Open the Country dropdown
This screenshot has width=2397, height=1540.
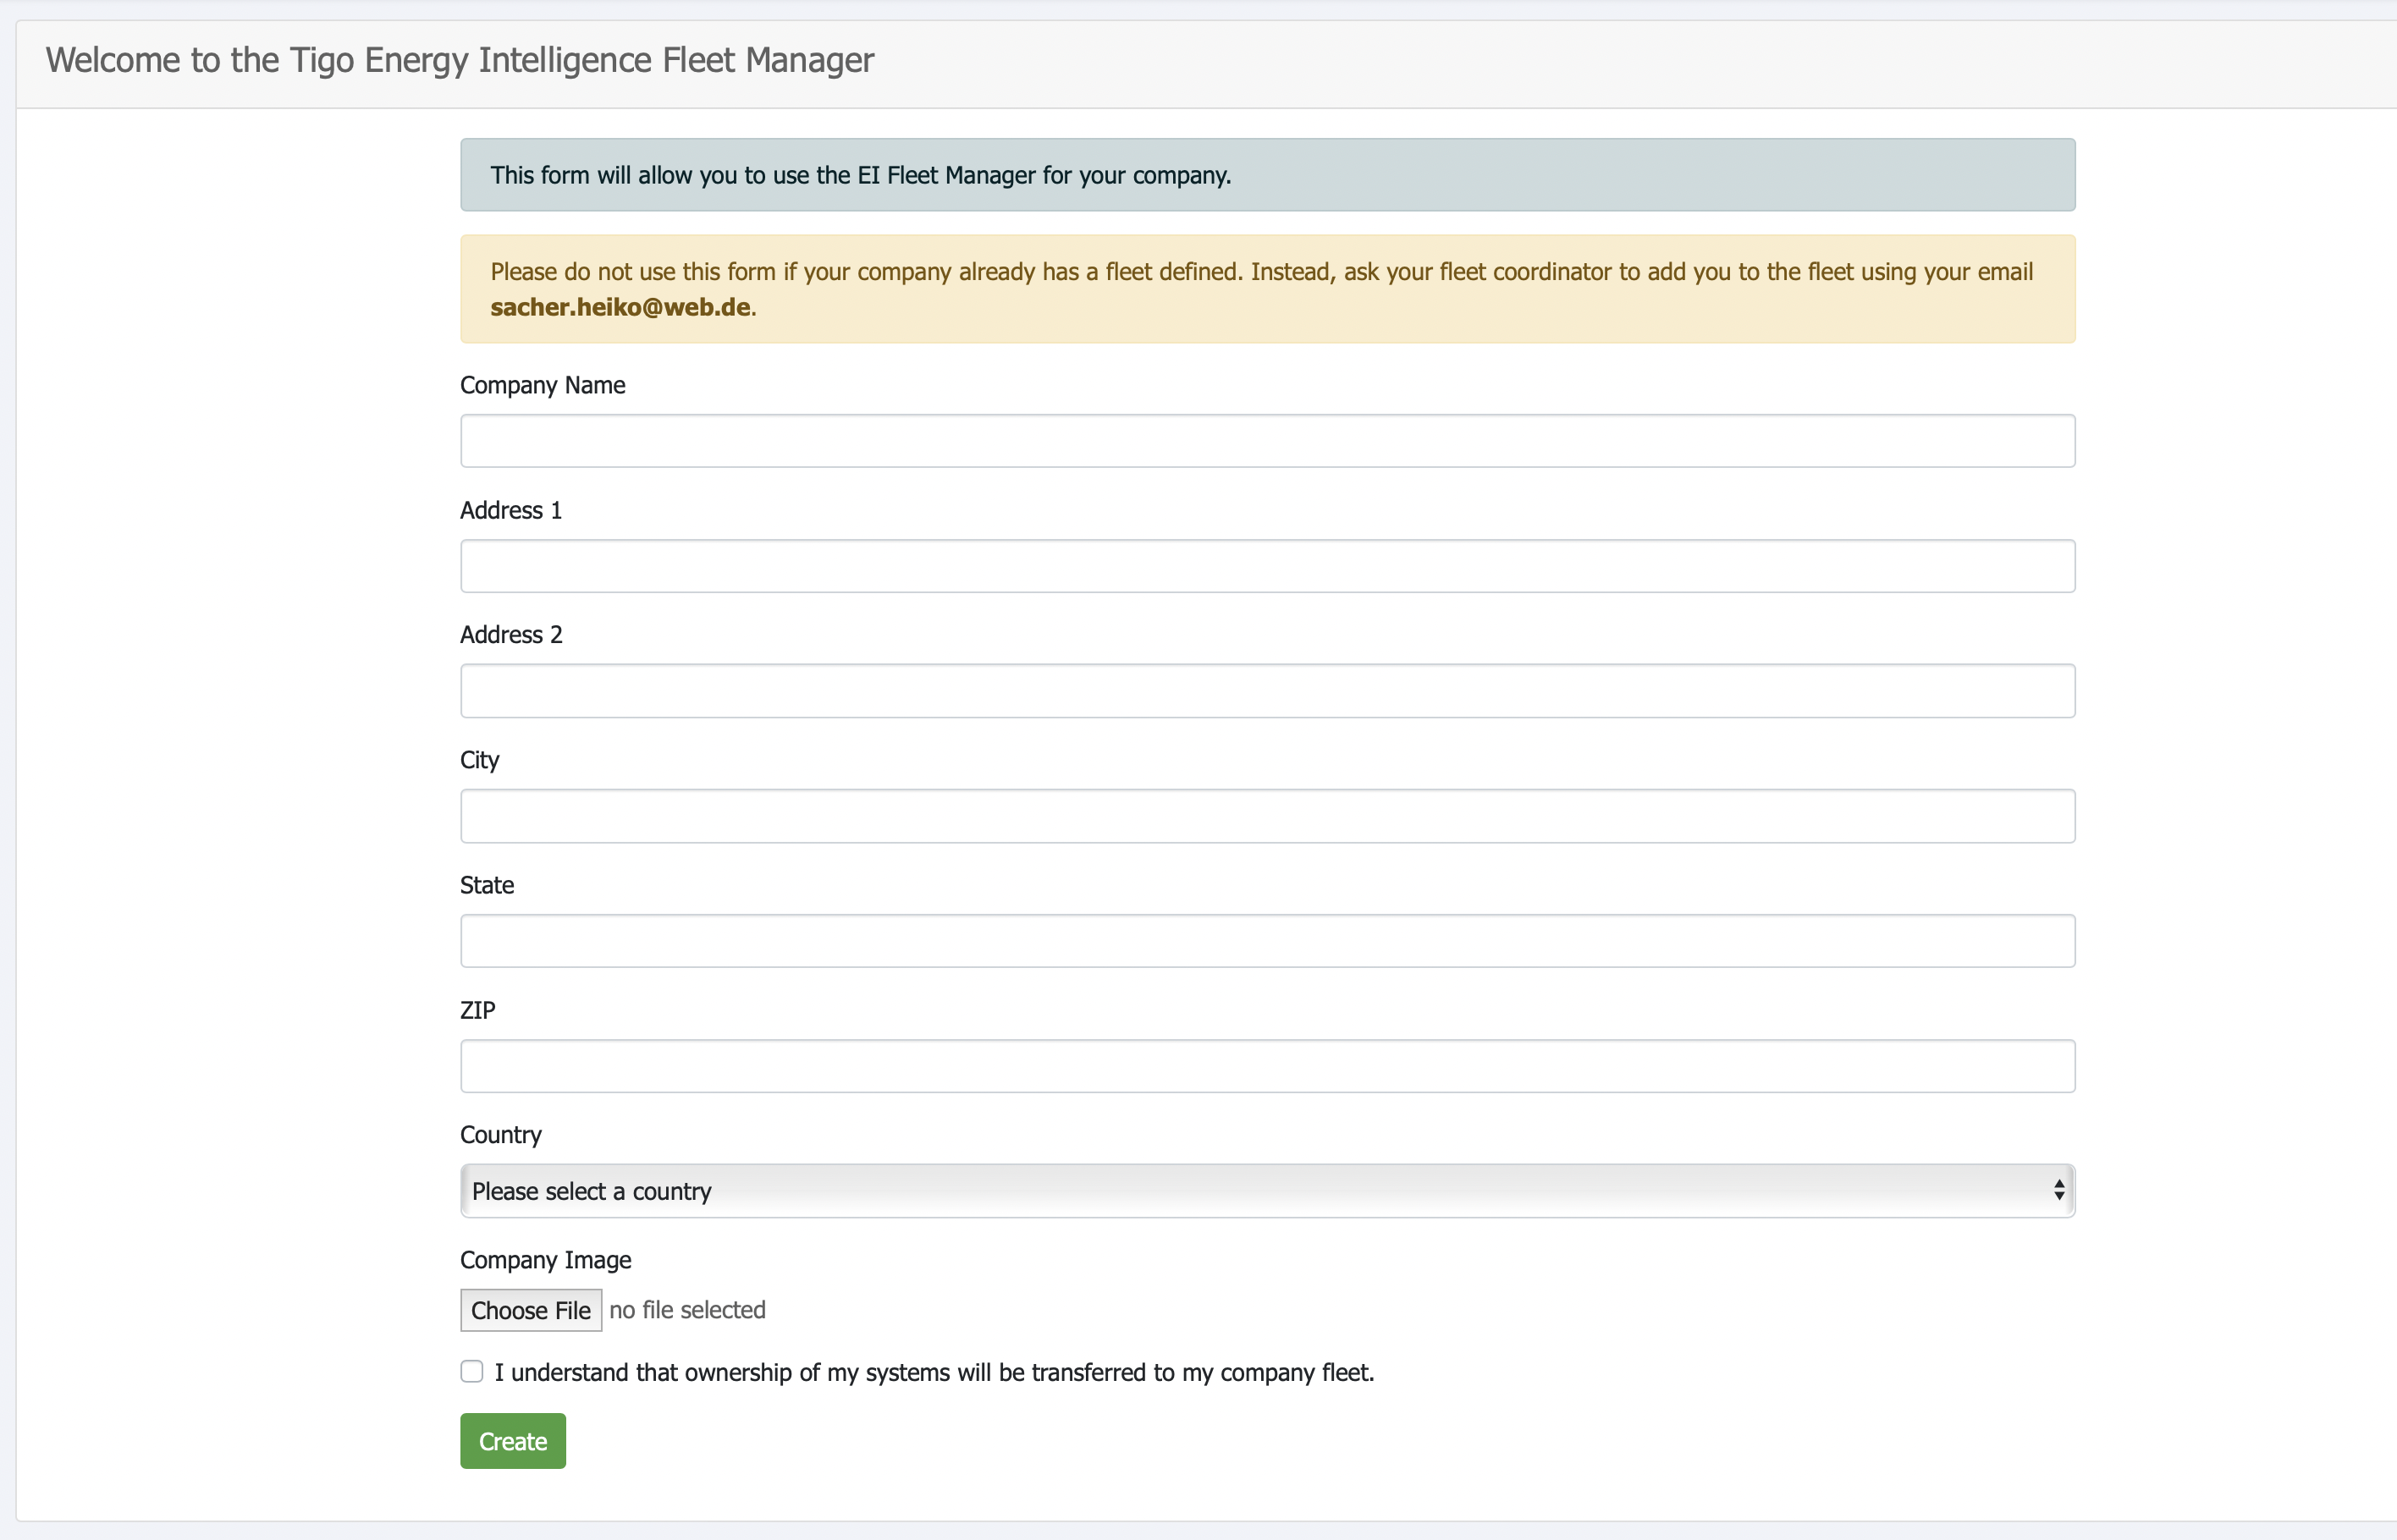point(1267,1191)
